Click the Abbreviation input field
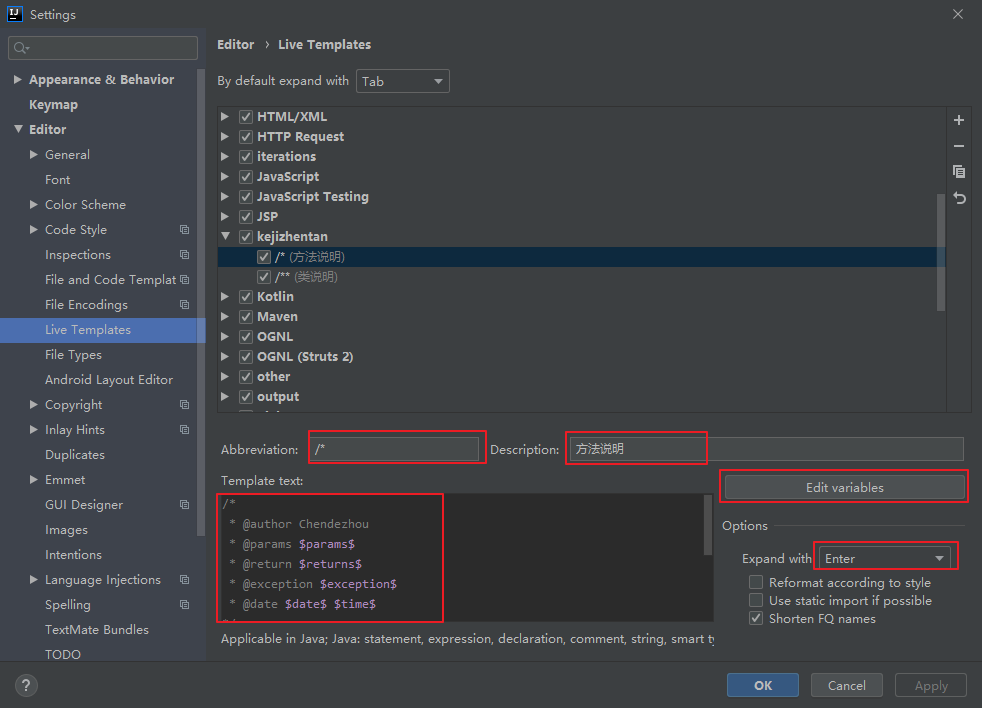 396,449
